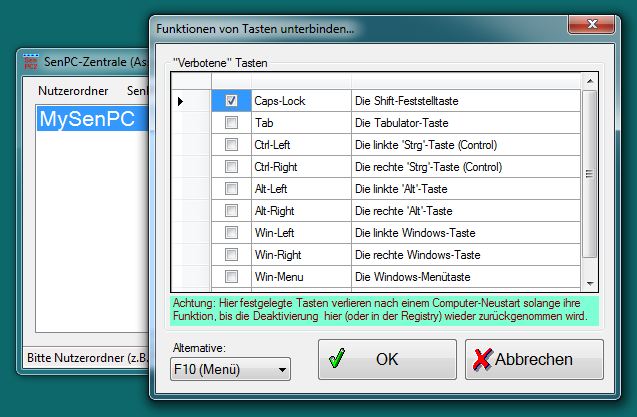The width and height of the screenshot is (637, 417).
Task: Open the Alternative F10 (Menü) dropdown
Action: [x=282, y=371]
